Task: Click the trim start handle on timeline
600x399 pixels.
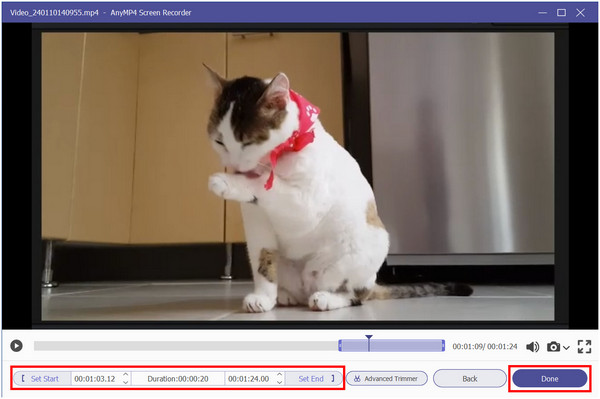Action: click(340, 346)
